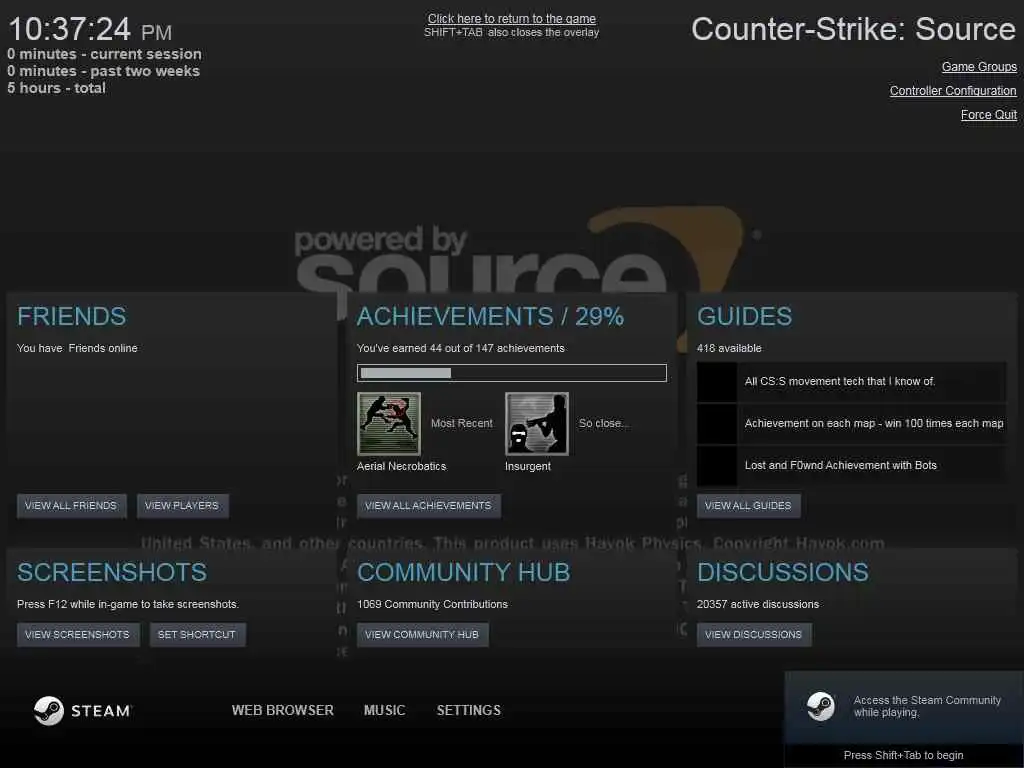The width and height of the screenshot is (1024, 768).
Task: Click the DISCUSSIONS panel heading
Action: point(783,573)
